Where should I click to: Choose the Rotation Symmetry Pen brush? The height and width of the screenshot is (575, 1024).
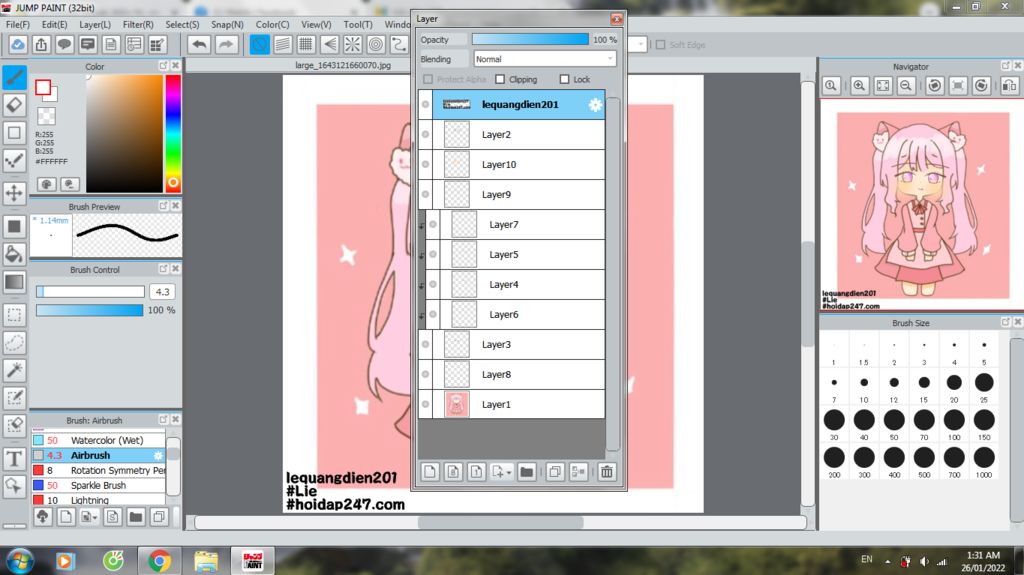[x=98, y=470]
